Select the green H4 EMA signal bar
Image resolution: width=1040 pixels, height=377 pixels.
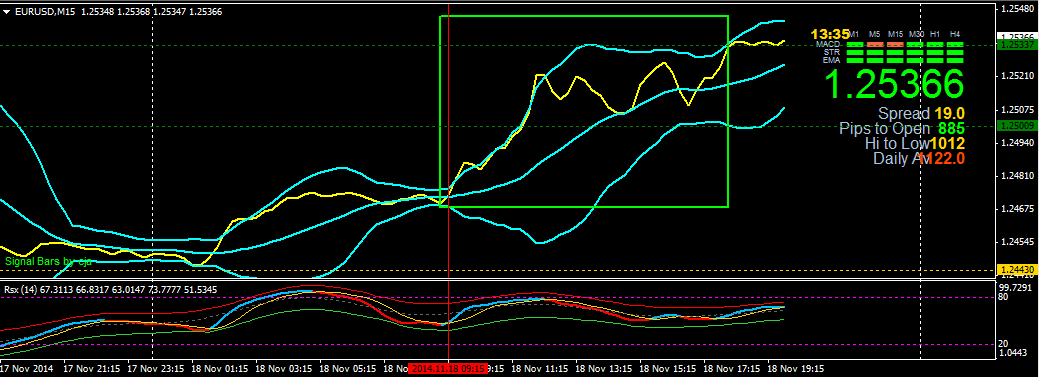[x=955, y=60]
